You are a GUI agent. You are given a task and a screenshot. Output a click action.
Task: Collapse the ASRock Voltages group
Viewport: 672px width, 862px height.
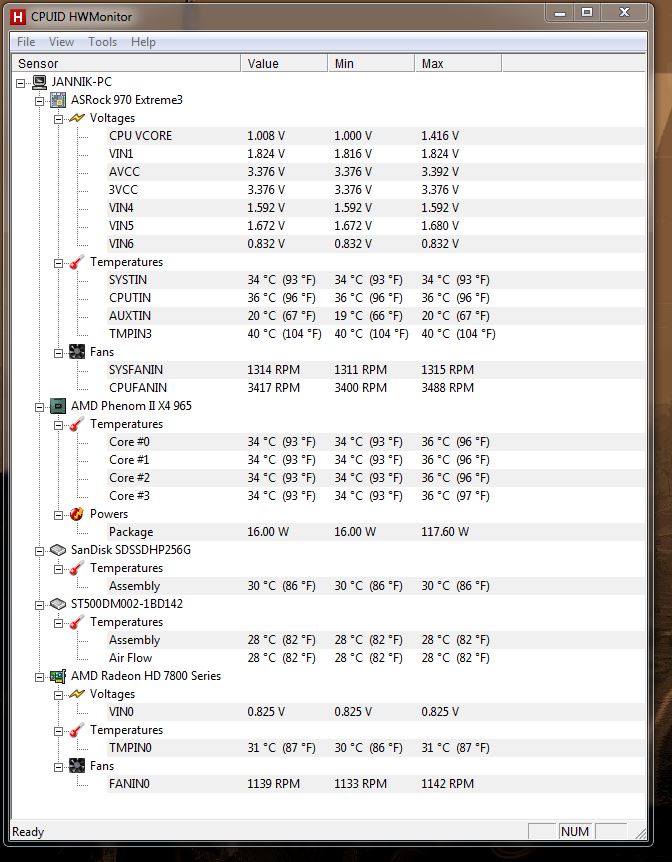58,119
